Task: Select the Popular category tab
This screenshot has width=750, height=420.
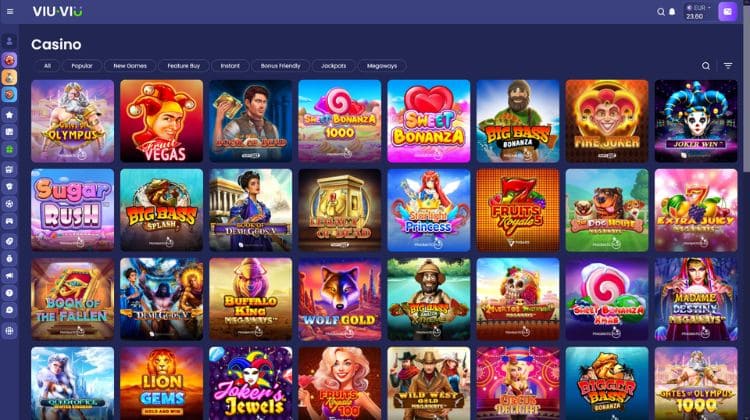Action: tap(82, 66)
